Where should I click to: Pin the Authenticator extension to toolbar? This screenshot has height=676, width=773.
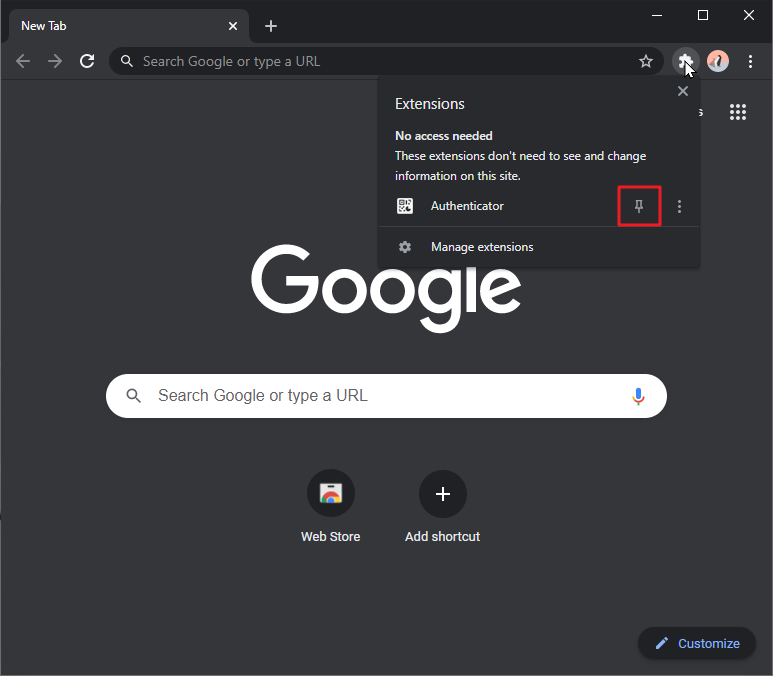tap(640, 207)
